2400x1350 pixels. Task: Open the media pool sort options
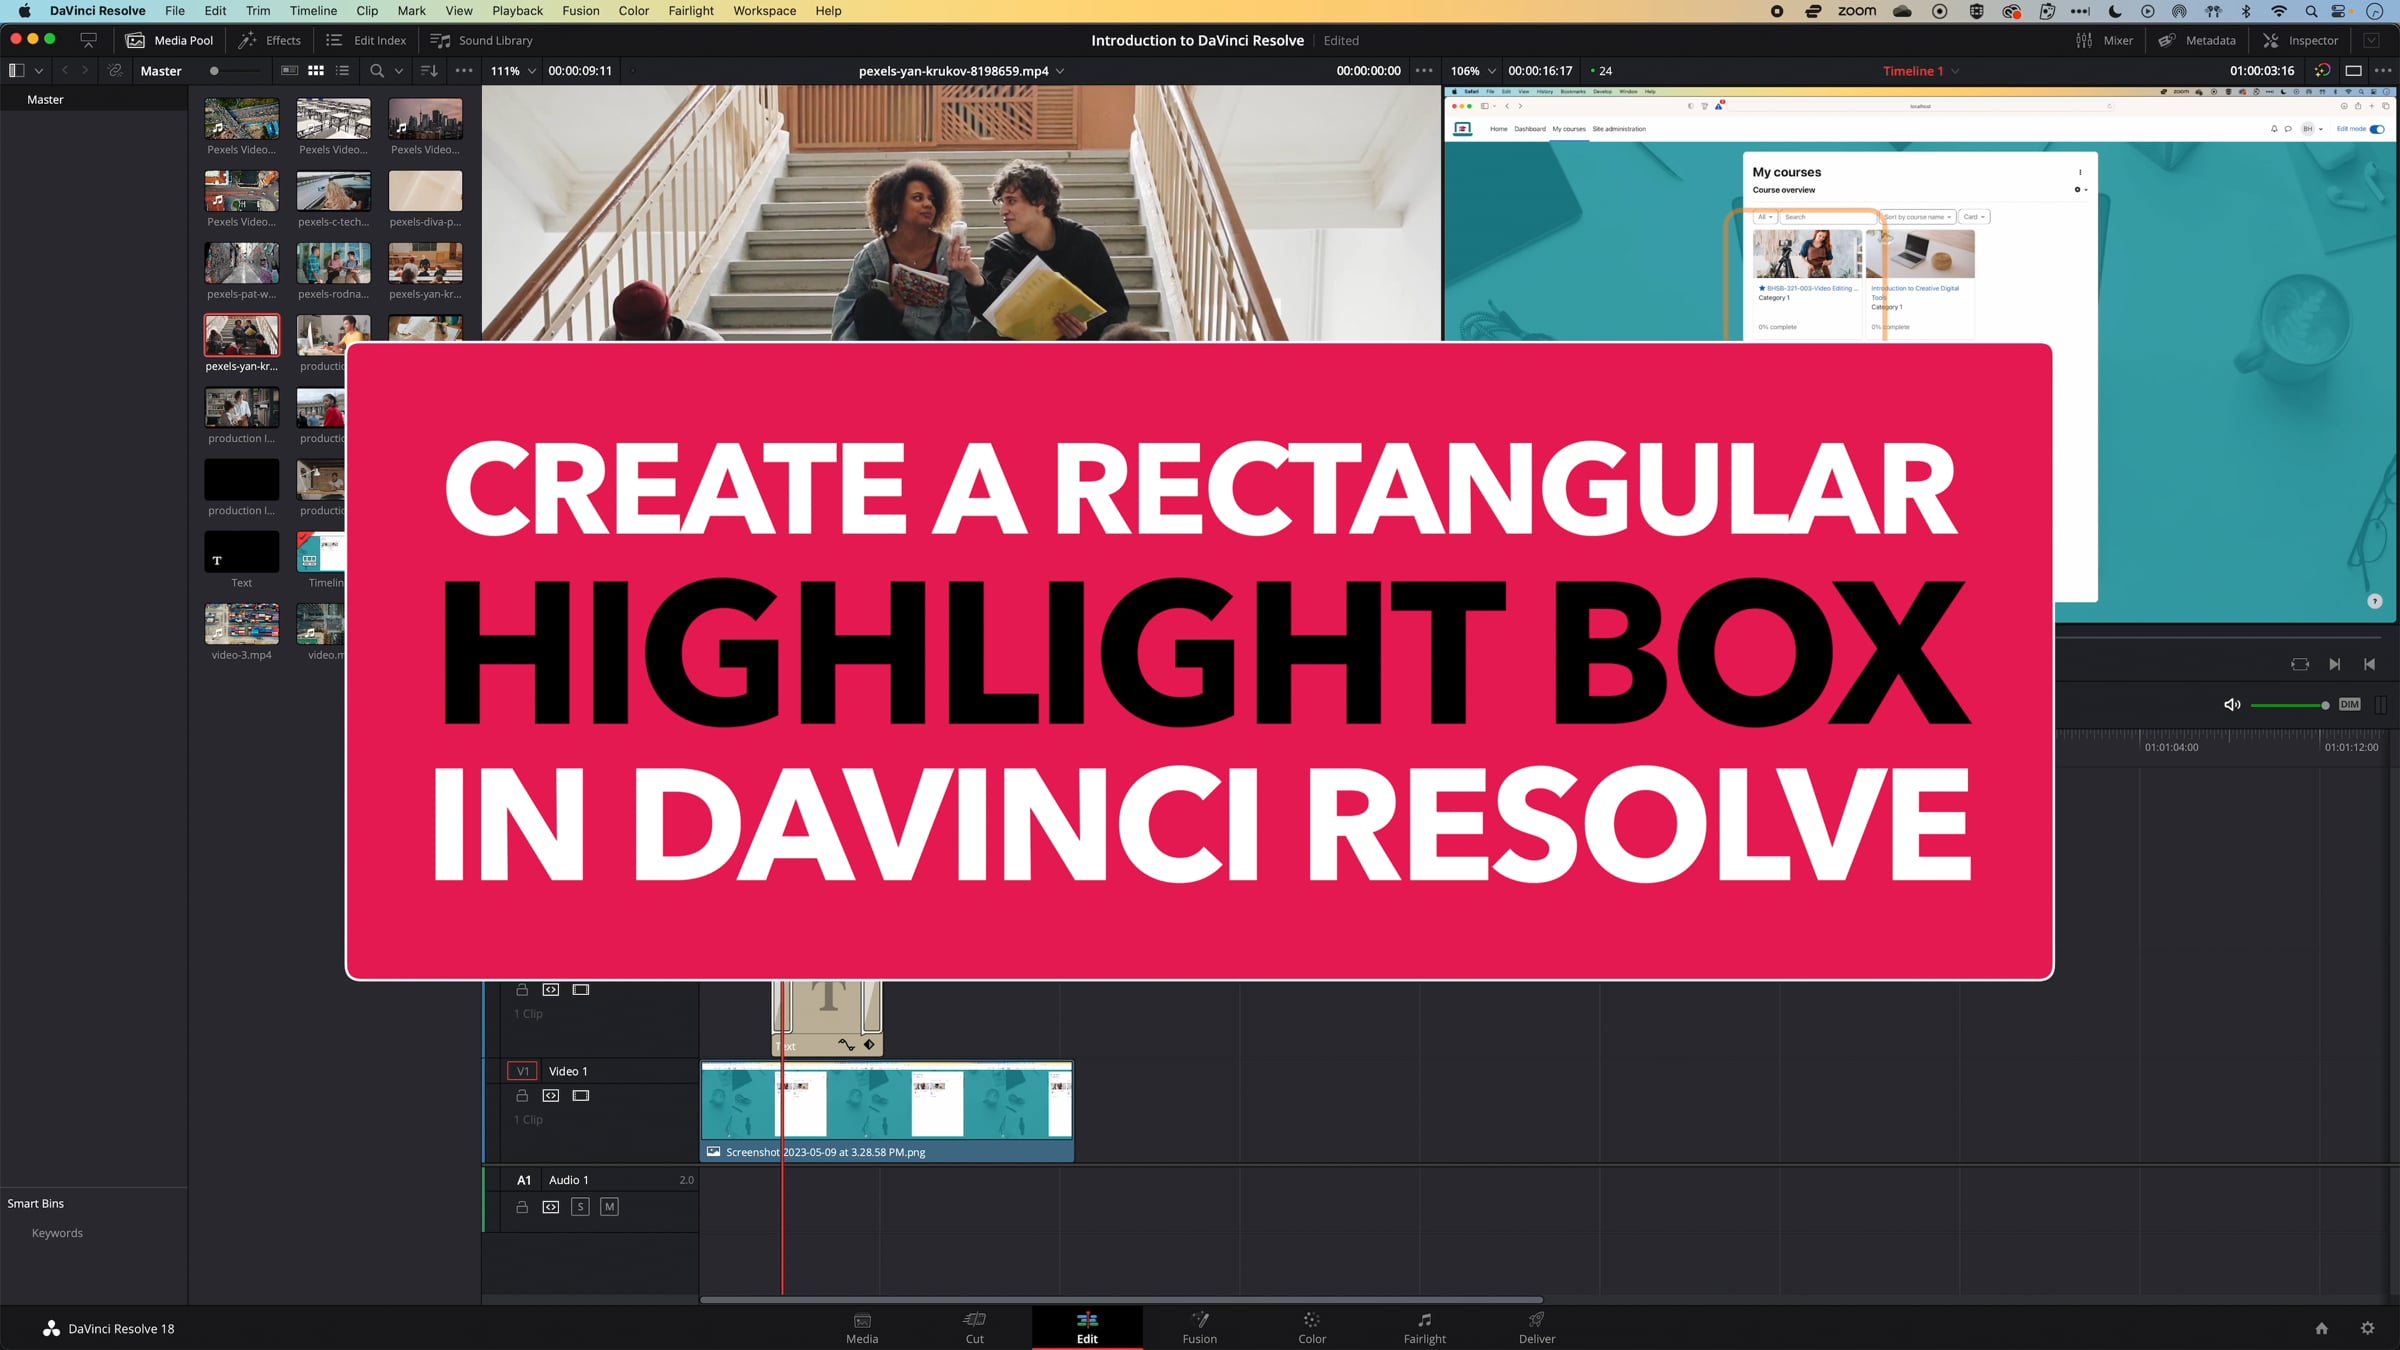pyautogui.click(x=429, y=71)
